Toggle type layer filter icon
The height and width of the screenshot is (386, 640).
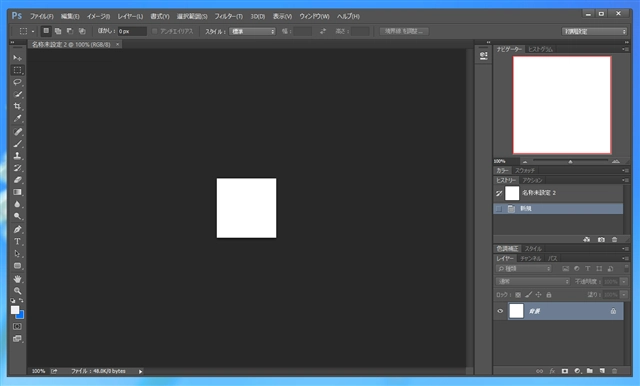[x=587, y=268]
